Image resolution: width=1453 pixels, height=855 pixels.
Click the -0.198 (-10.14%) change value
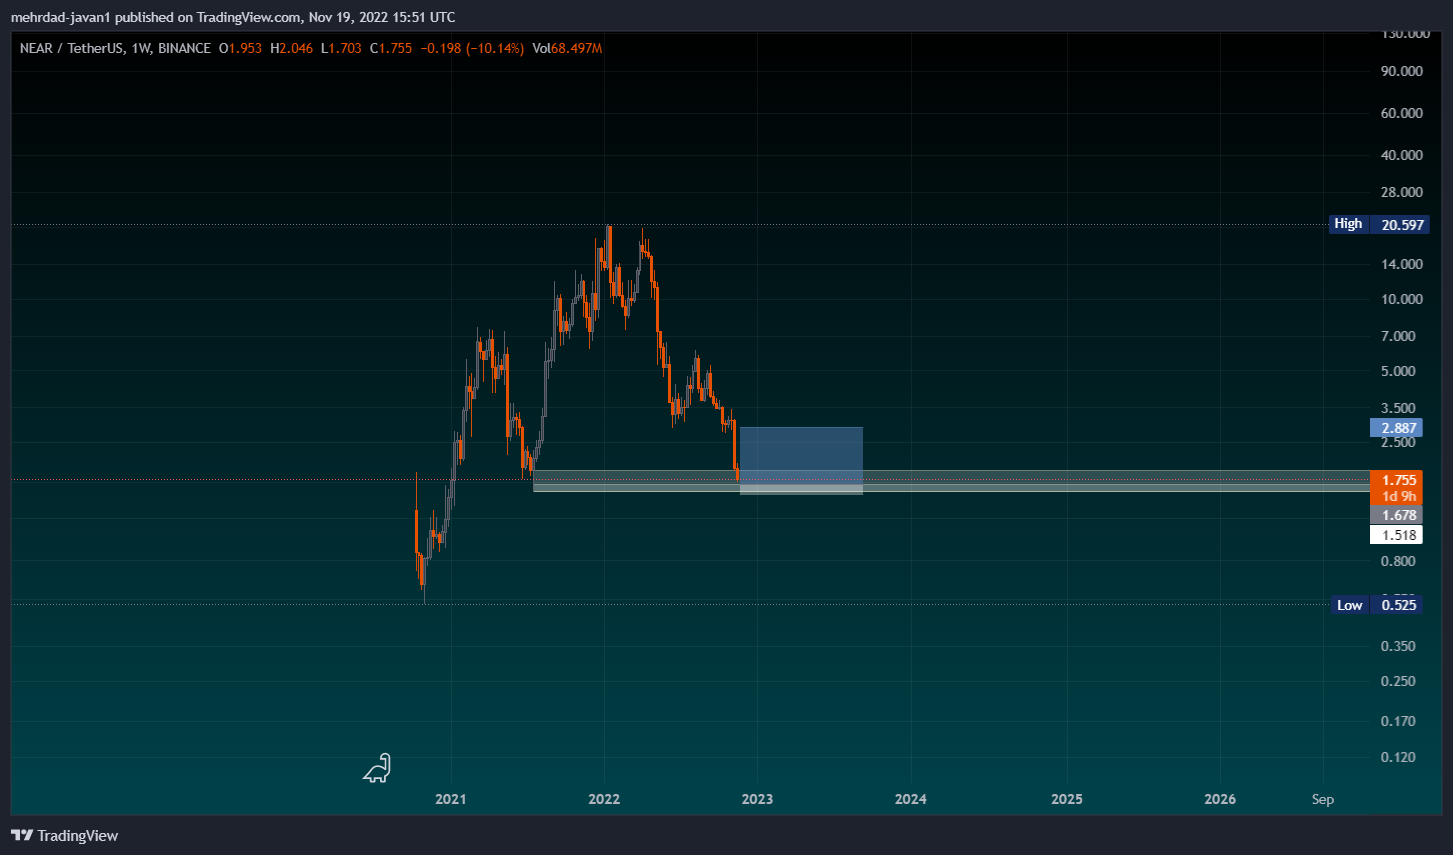(473, 48)
